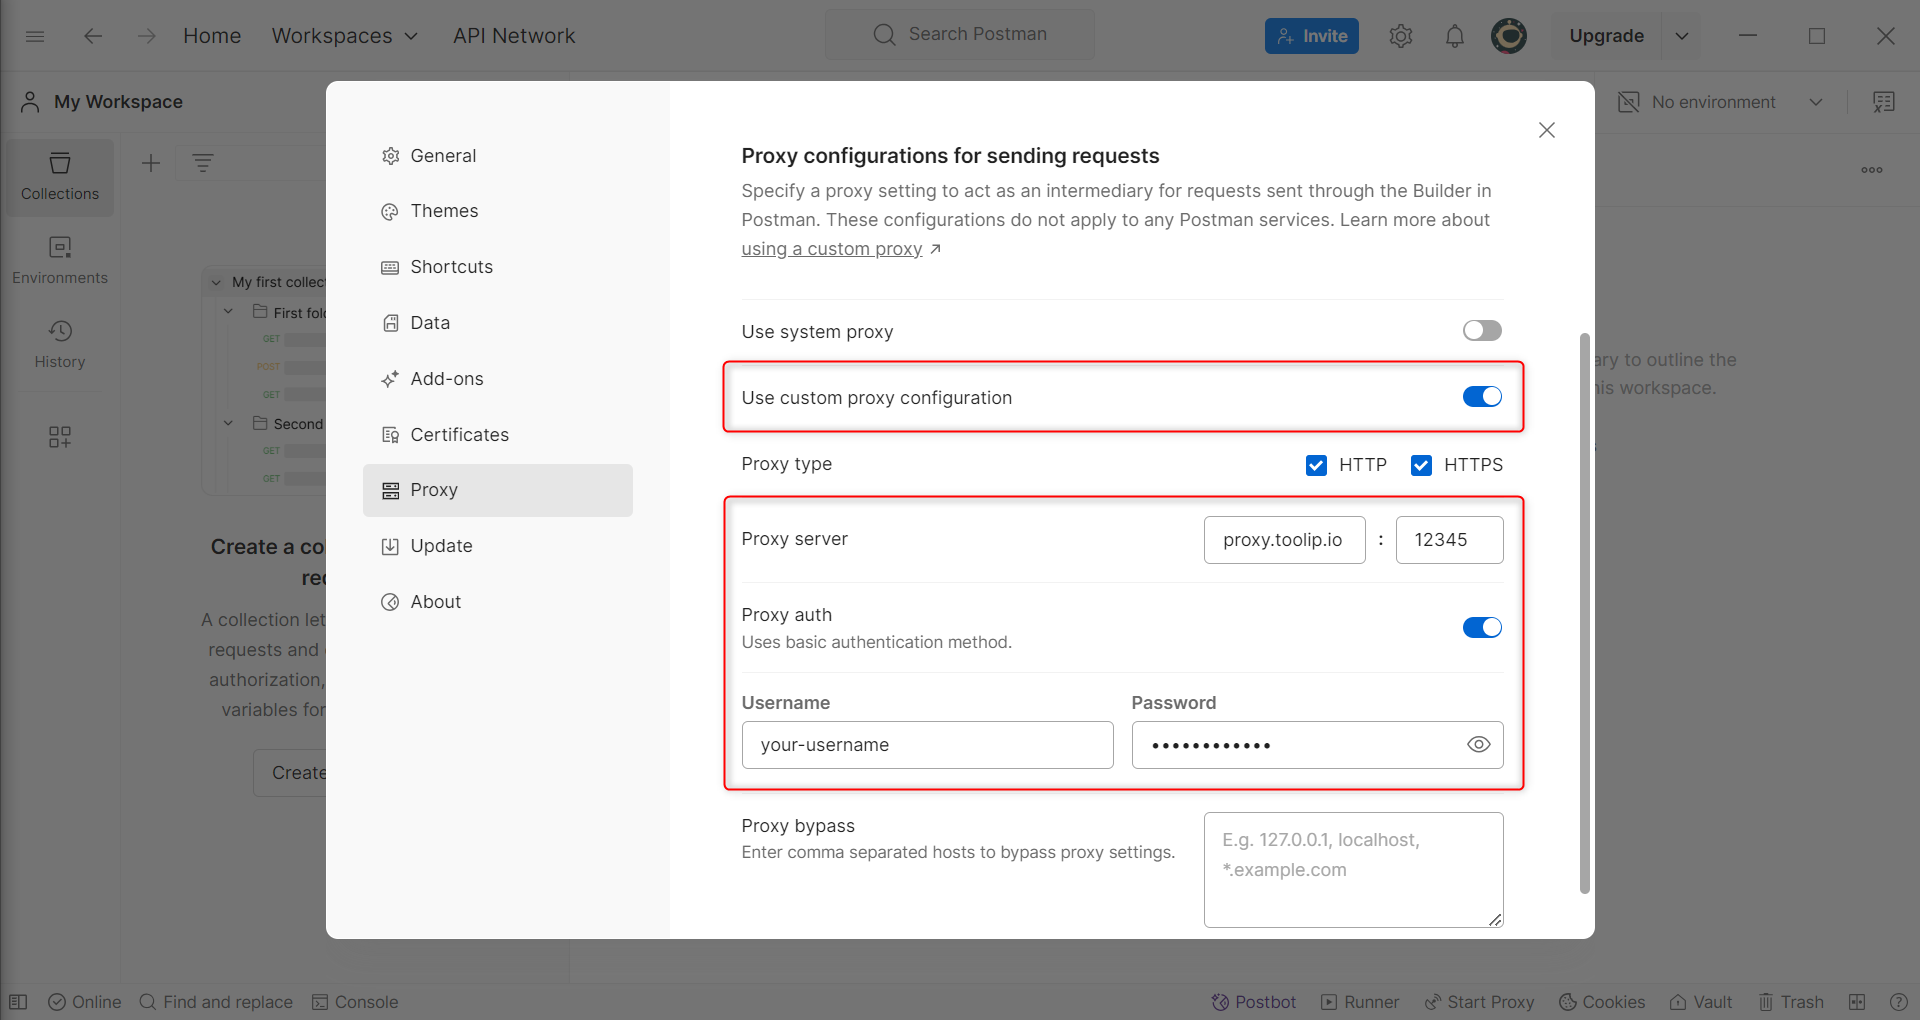Screen dimensions: 1920x1020
Task: Click the Invite button
Action: 1311,36
